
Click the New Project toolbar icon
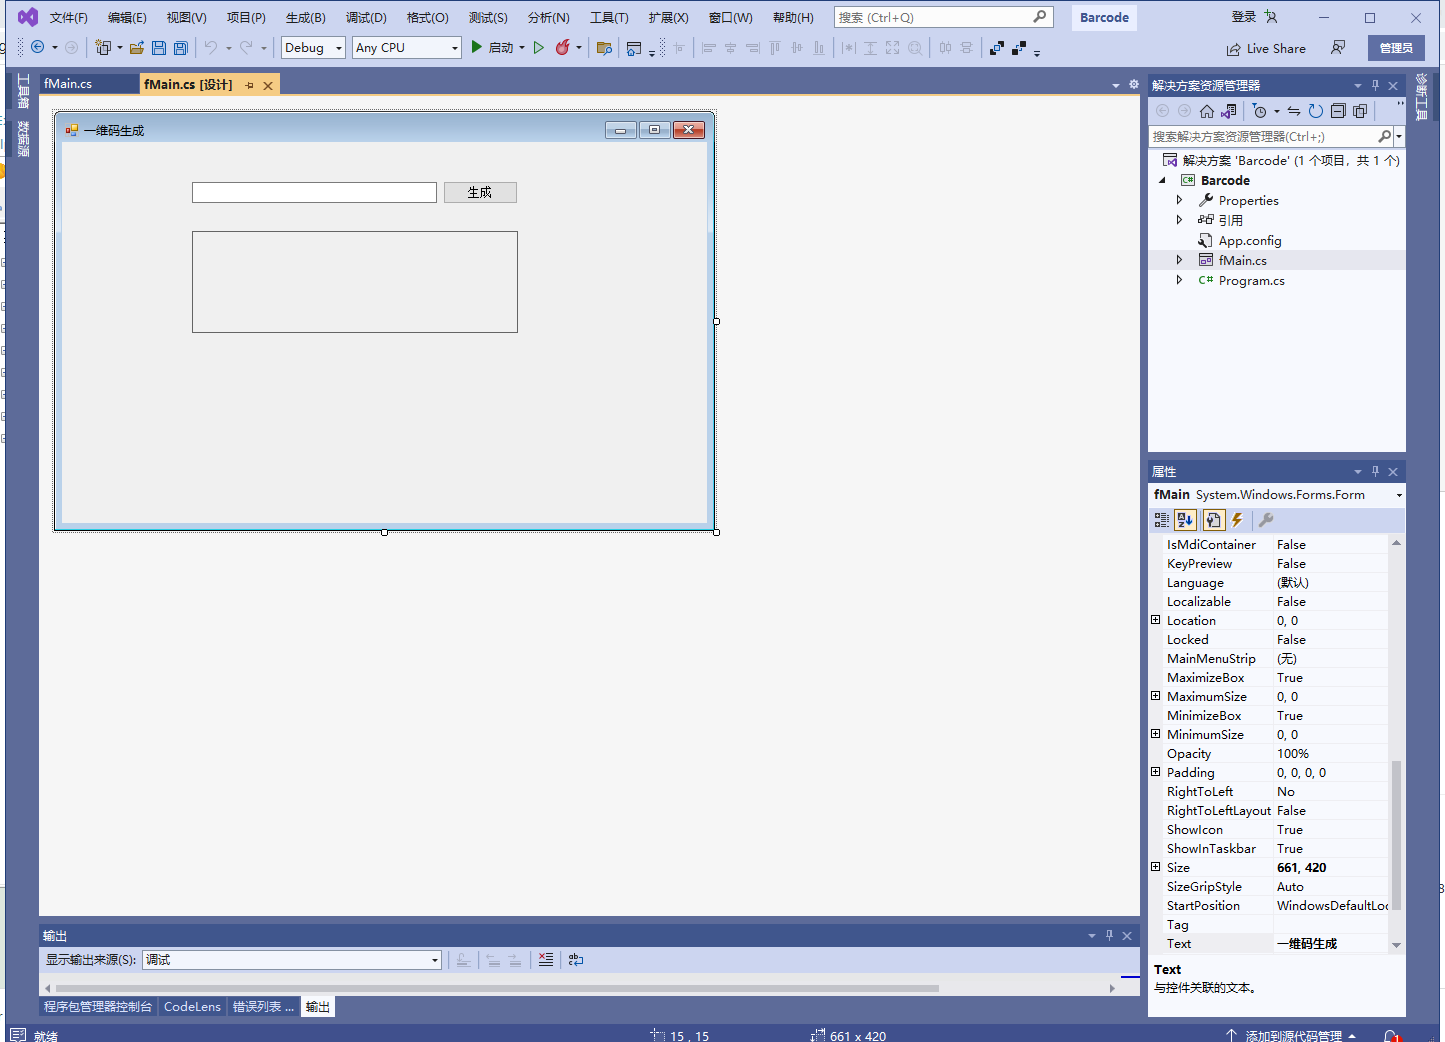tap(103, 48)
